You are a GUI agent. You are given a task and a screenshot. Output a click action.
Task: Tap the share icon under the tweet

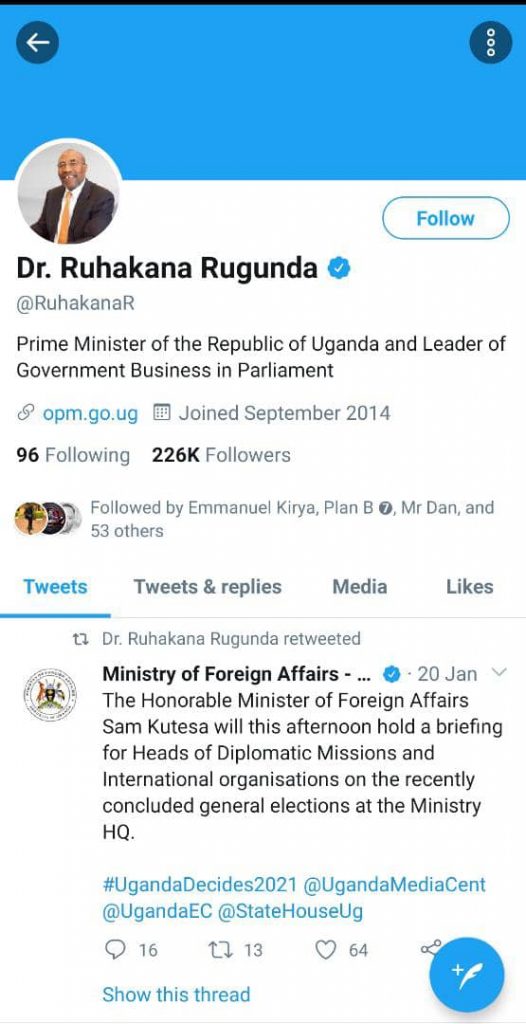pos(431,947)
